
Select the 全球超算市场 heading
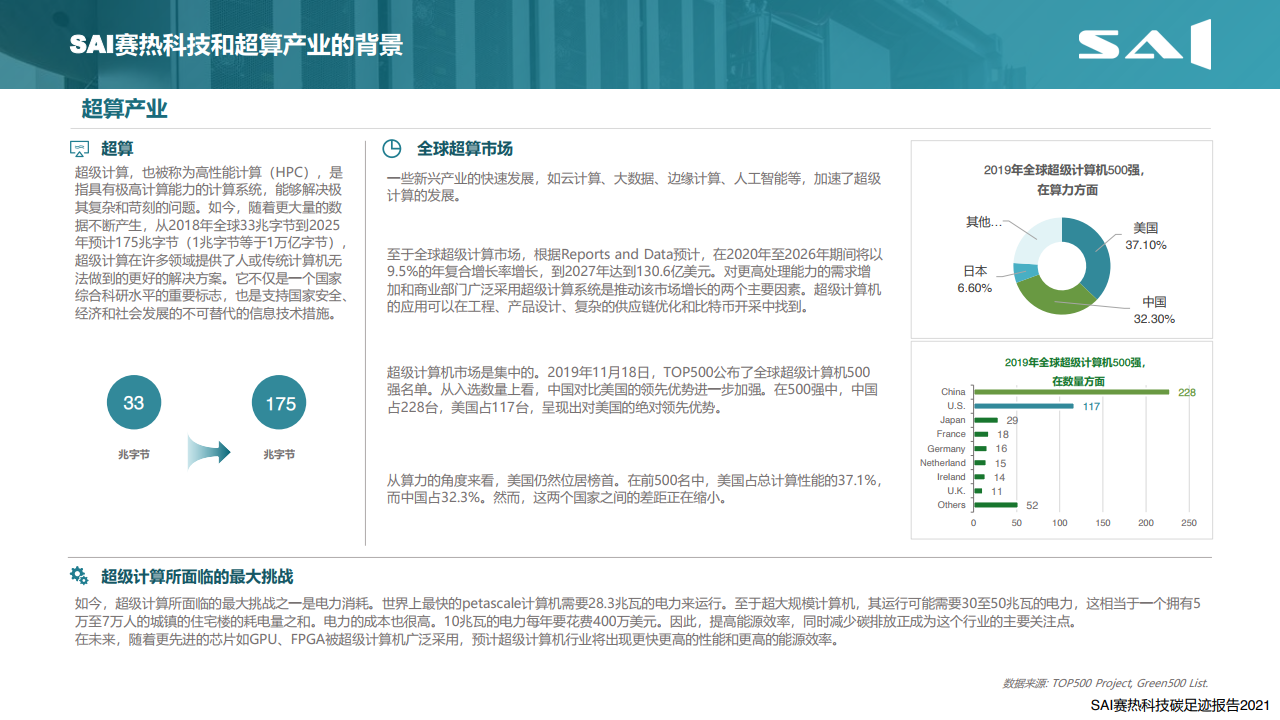click(465, 149)
